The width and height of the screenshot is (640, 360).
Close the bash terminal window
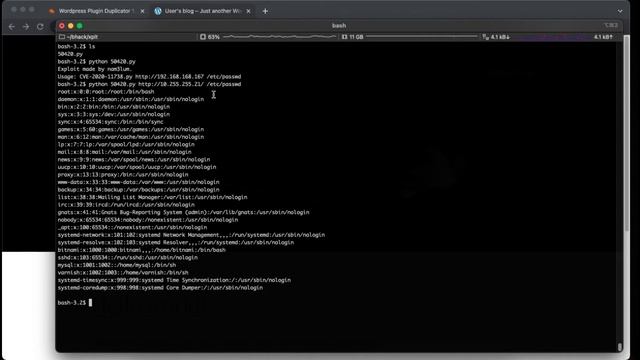tap(62, 26)
